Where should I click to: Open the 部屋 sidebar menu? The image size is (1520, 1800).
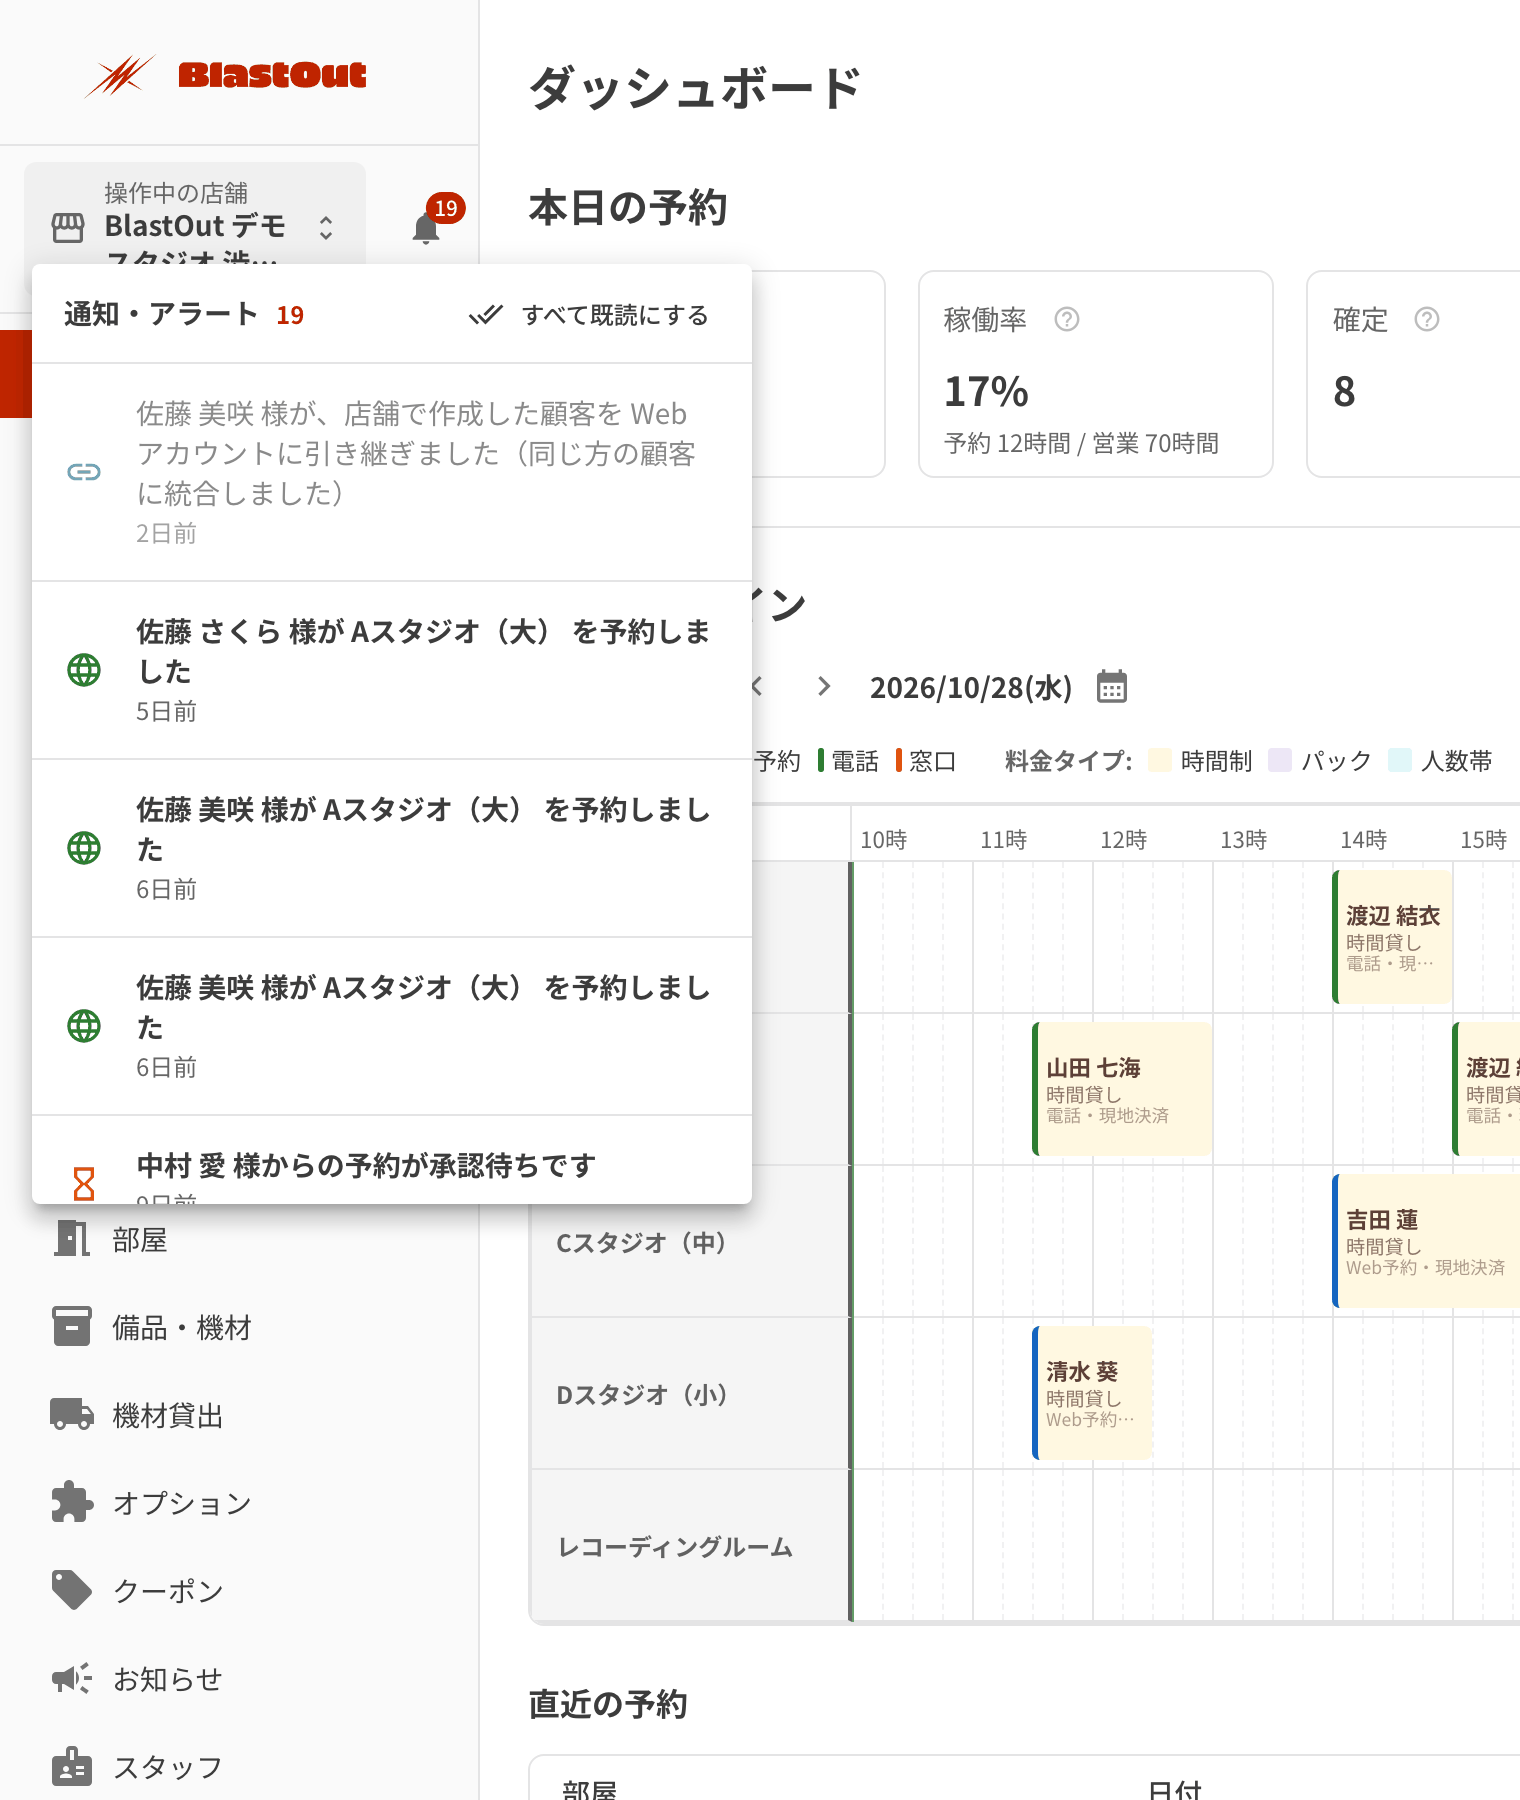(240, 1240)
